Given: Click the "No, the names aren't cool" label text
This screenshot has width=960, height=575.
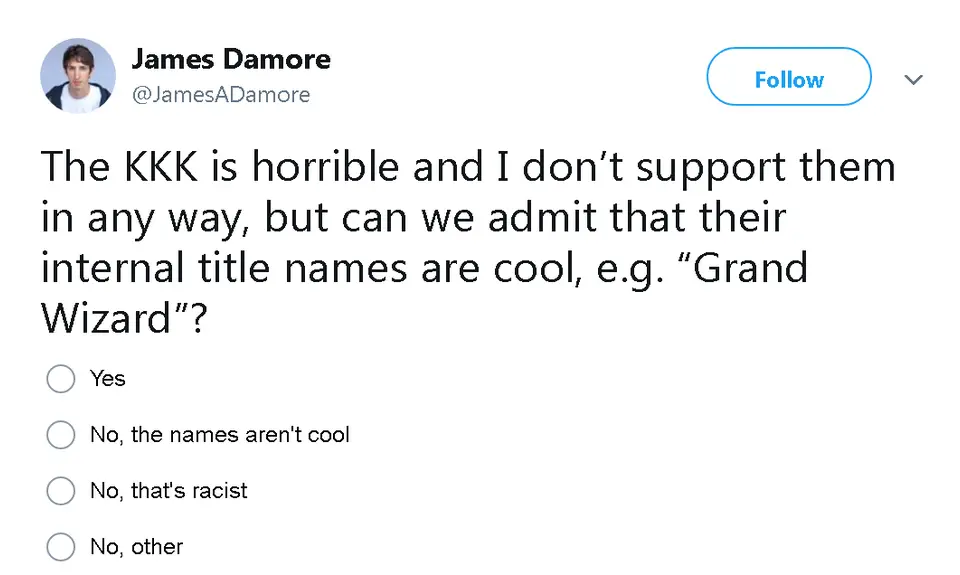Looking at the screenshot, I should pos(220,435).
